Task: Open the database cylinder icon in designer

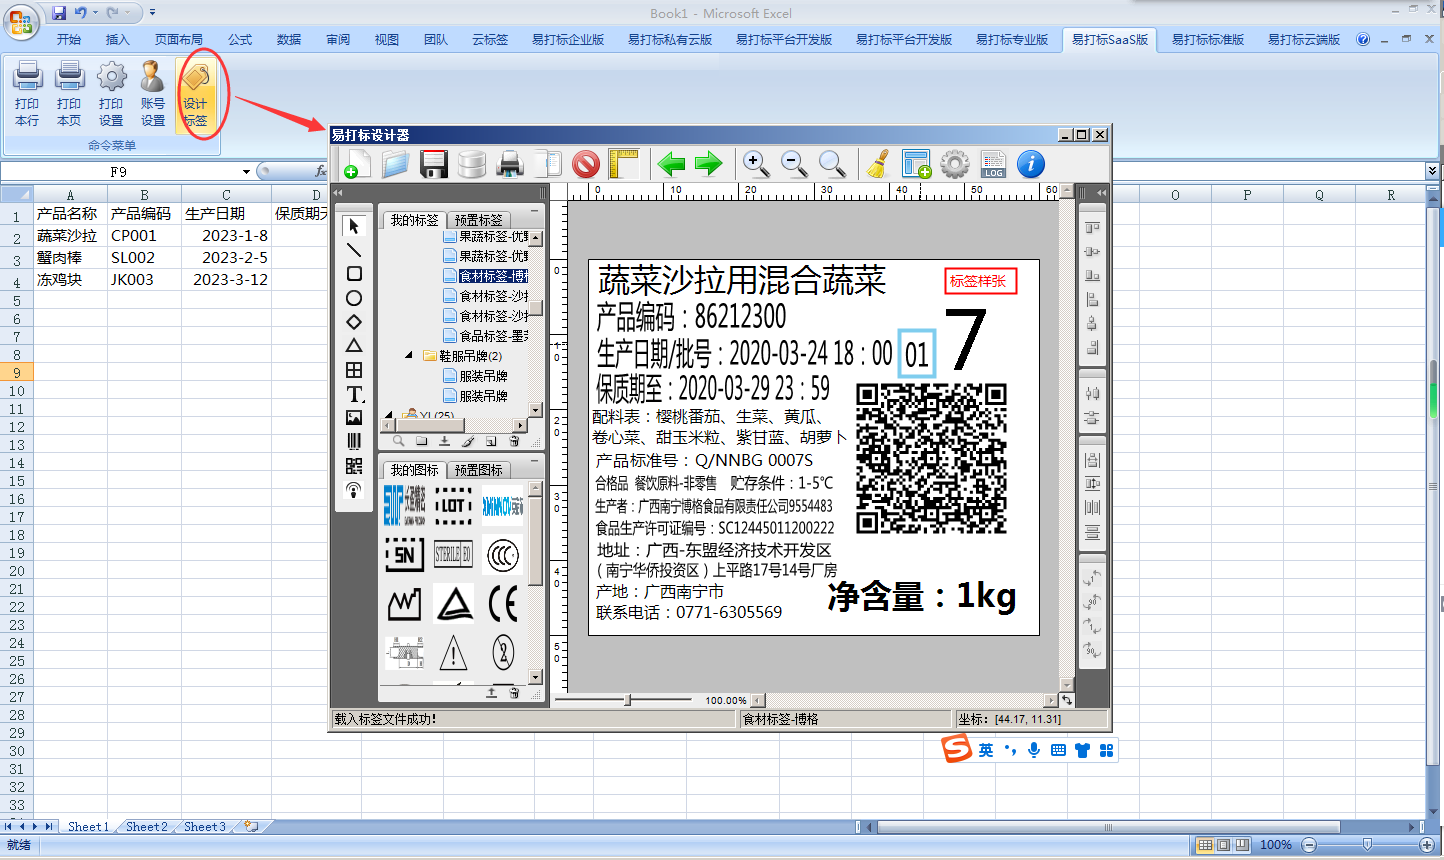Action: (471, 163)
